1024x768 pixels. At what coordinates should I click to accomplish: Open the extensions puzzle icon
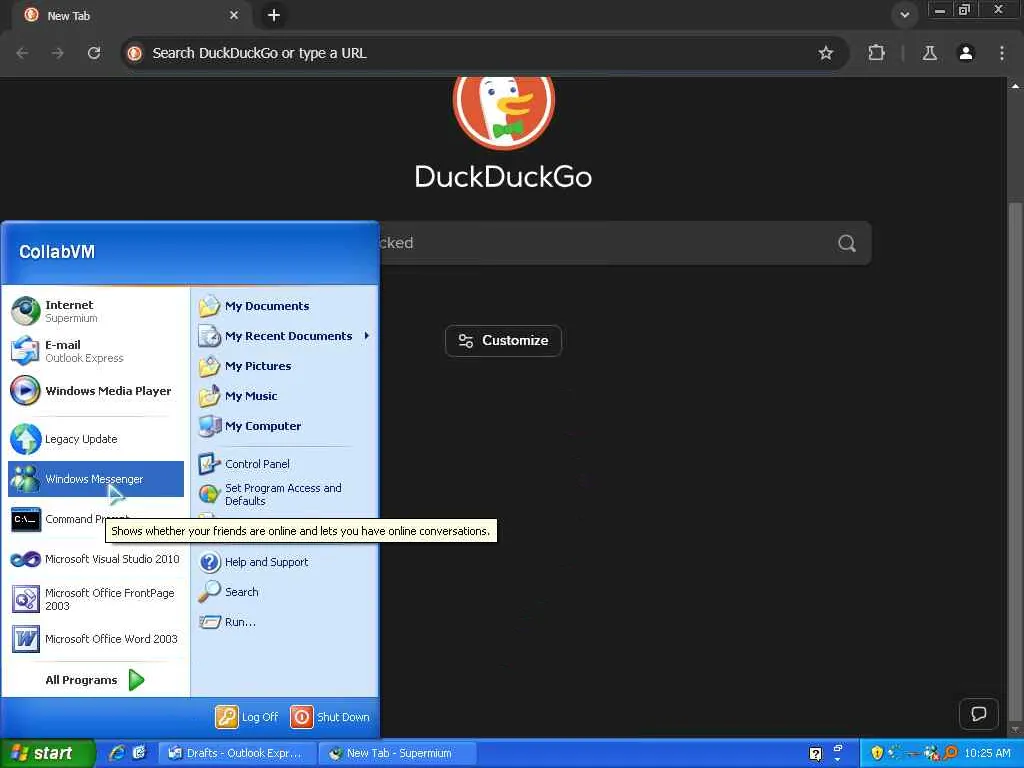(x=876, y=53)
